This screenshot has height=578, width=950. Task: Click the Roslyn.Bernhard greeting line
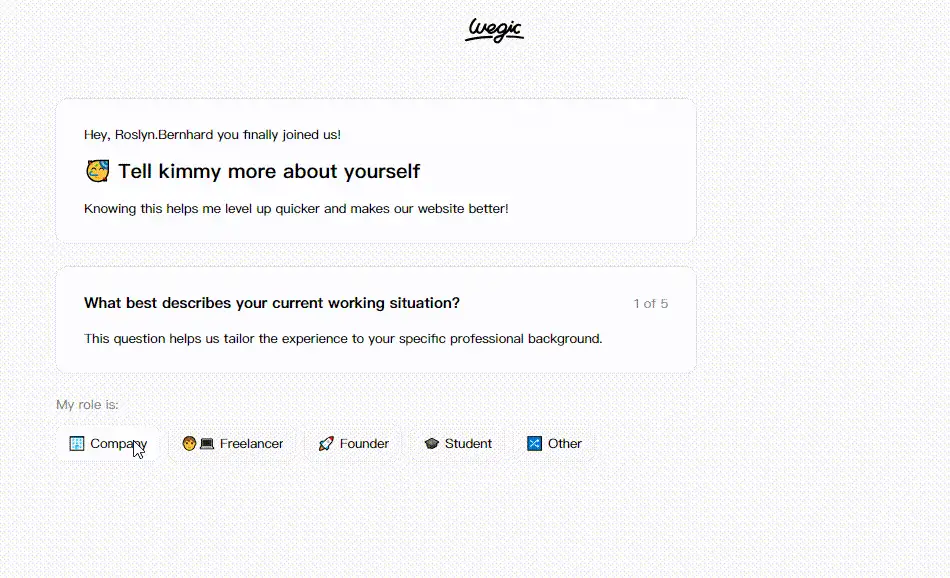[213, 135]
